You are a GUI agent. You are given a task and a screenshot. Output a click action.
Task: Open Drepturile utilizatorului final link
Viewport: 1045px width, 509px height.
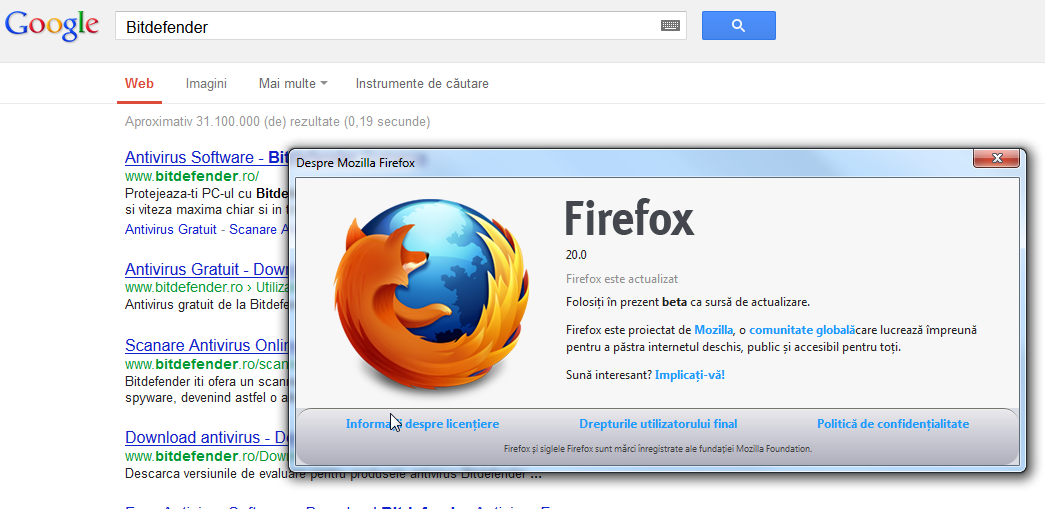point(658,424)
